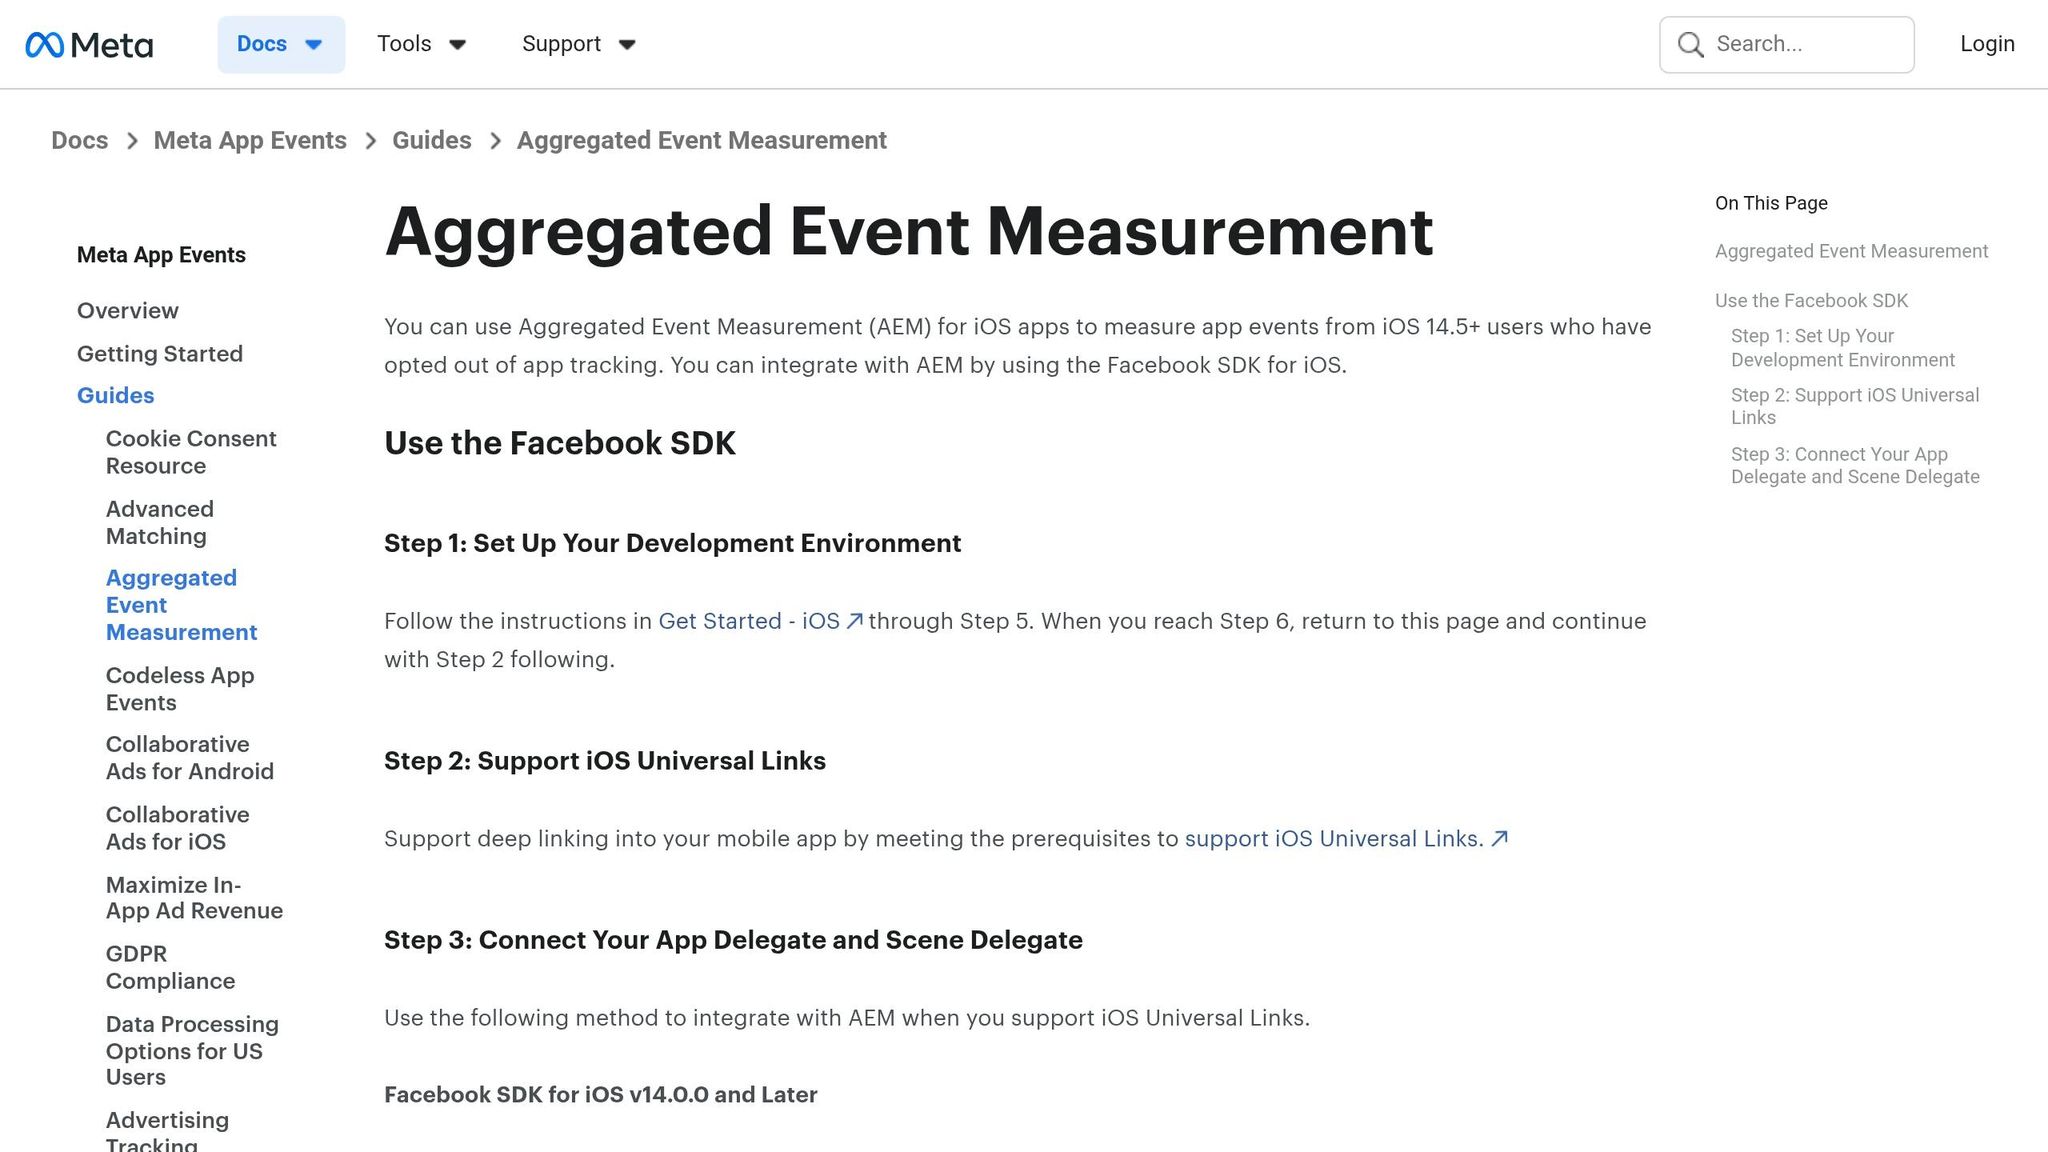Open Codeless App Events guide
This screenshot has width=2048, height=1152.
pyautogui.click(x=180, y=689)
